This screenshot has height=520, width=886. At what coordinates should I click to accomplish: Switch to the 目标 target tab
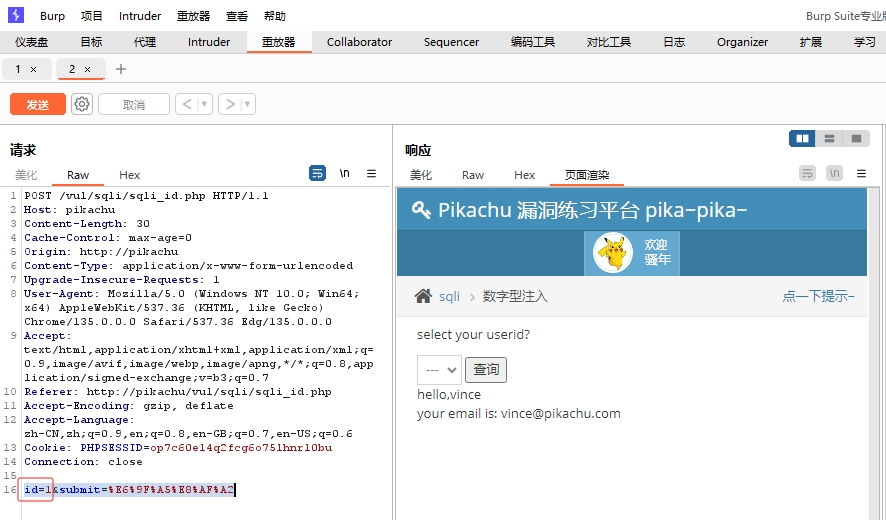click(x=92, y=42)
